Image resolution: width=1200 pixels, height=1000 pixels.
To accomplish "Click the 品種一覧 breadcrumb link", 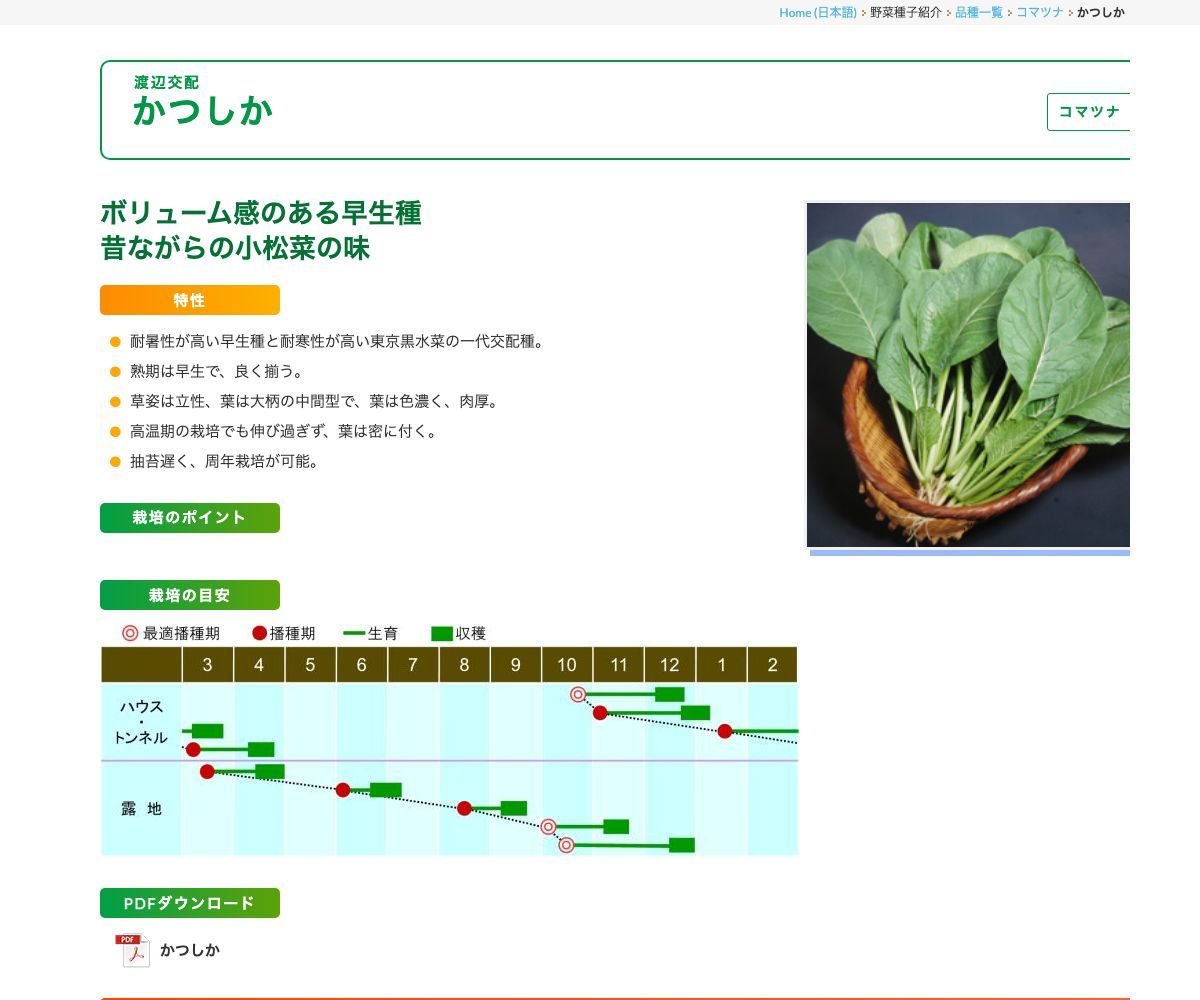I will (978, 13).
